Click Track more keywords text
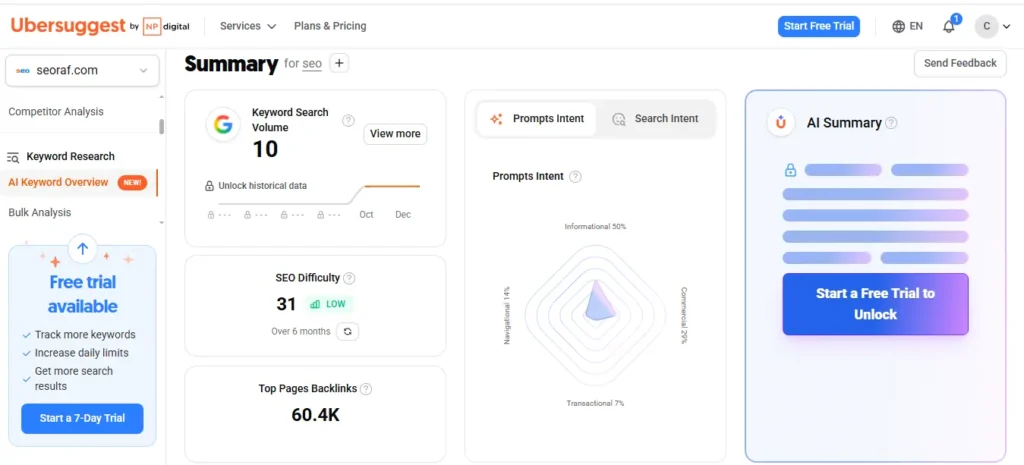Screen dimensions: 1024x465 [x=86, y=334]
